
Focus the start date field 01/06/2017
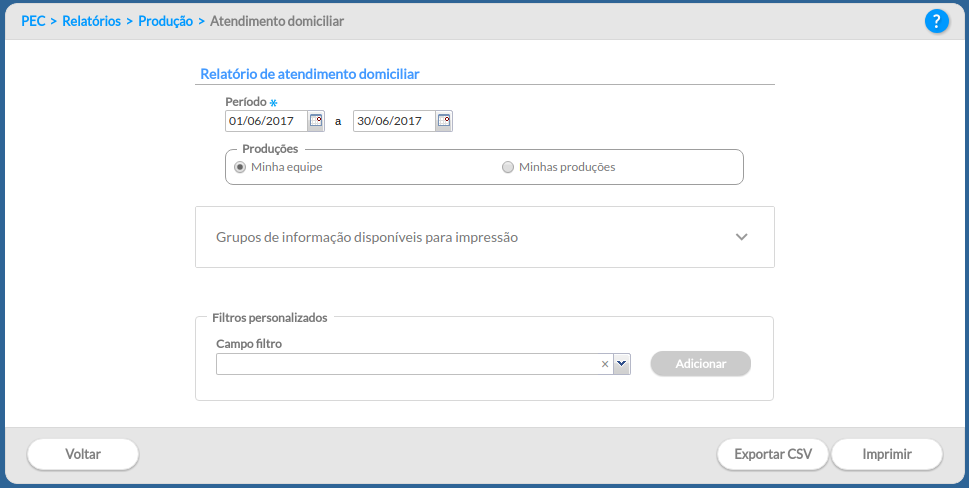coord(266,121)
